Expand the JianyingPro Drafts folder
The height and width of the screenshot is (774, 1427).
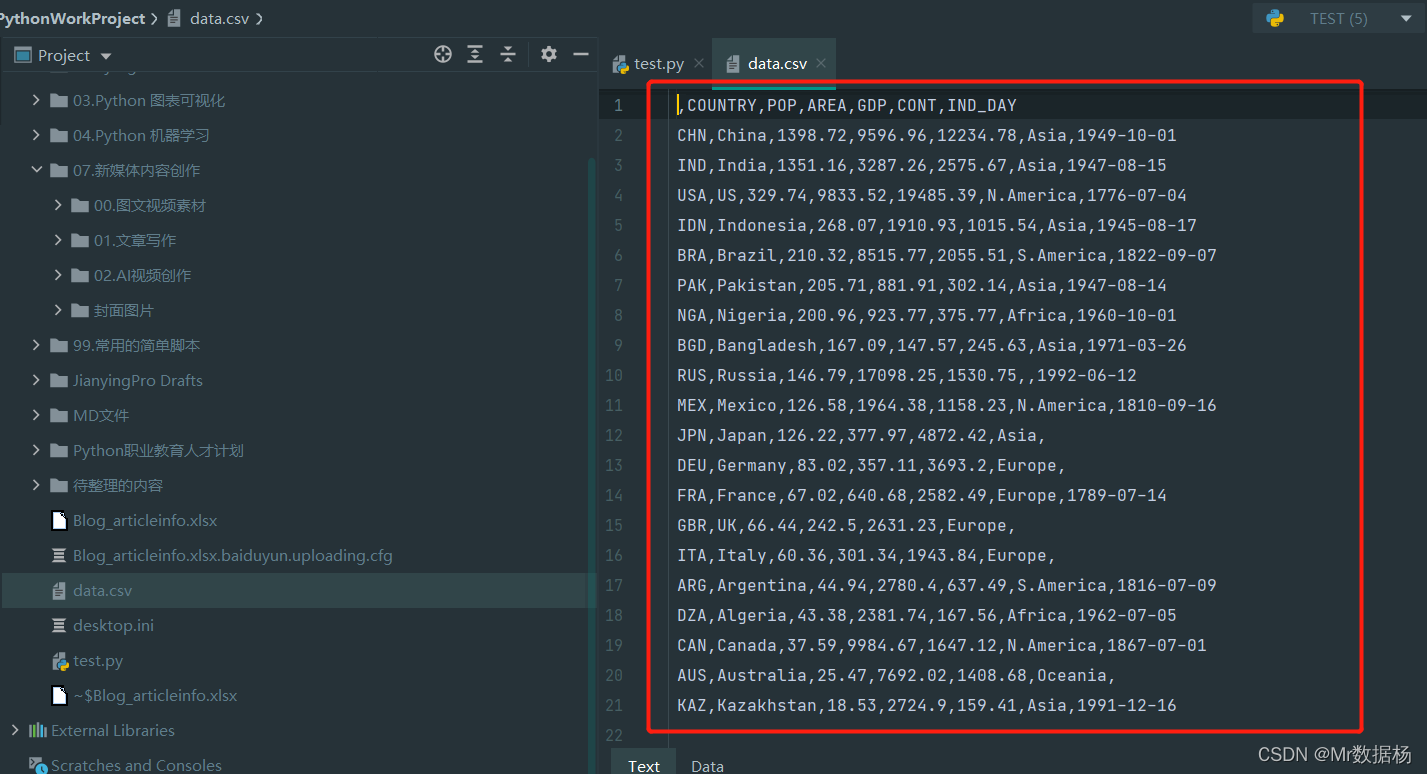tap(37, 380)
